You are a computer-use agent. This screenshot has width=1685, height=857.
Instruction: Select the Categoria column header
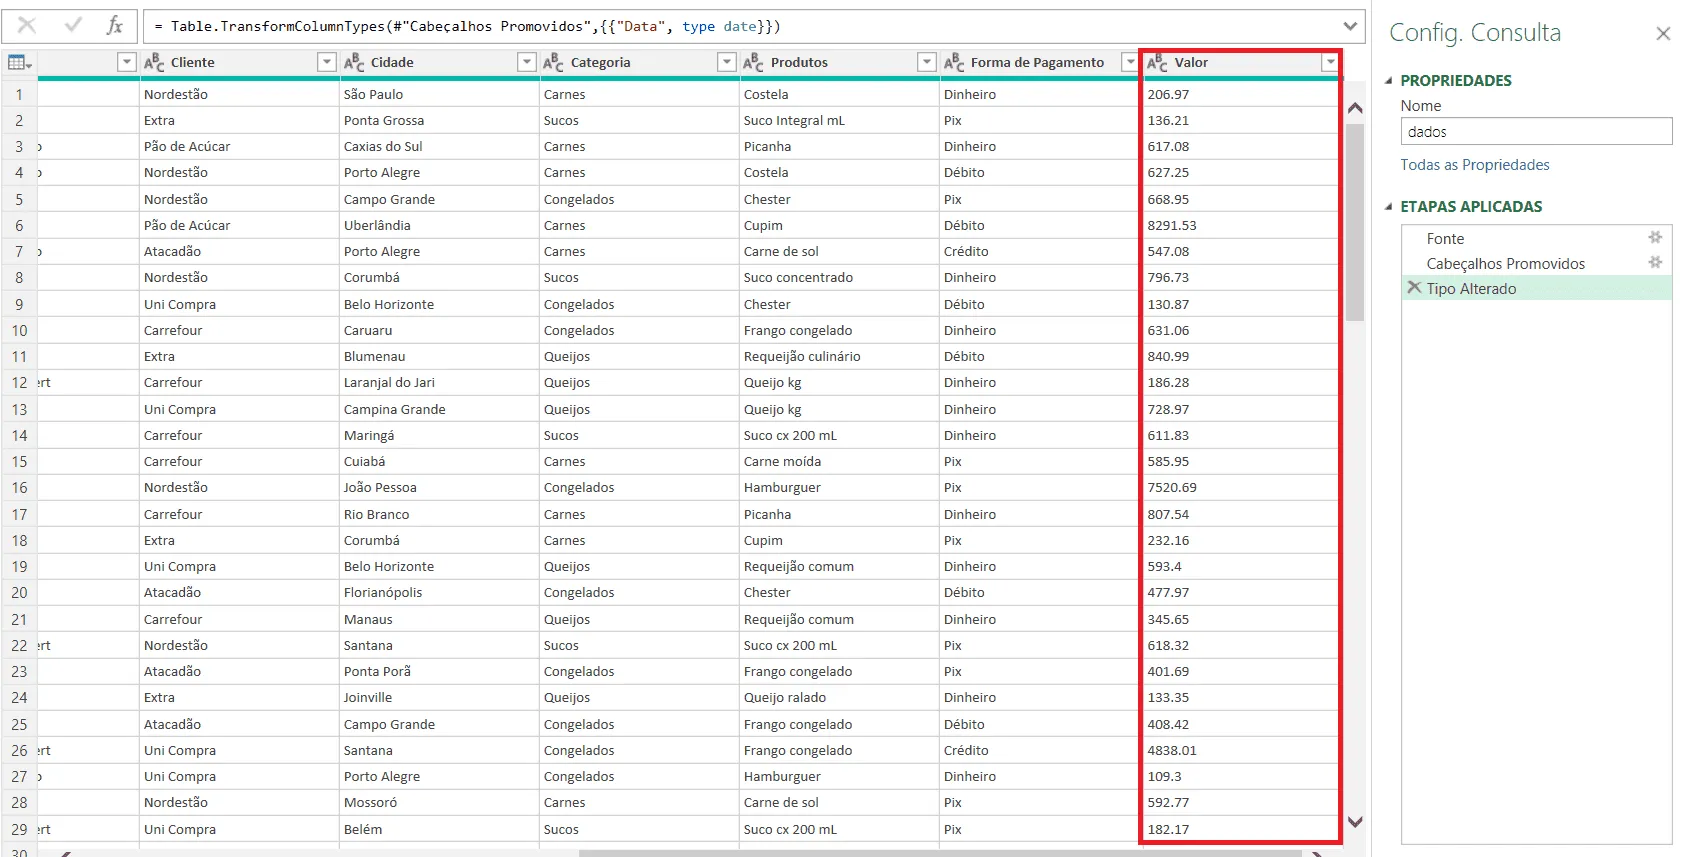pos(638,63)
